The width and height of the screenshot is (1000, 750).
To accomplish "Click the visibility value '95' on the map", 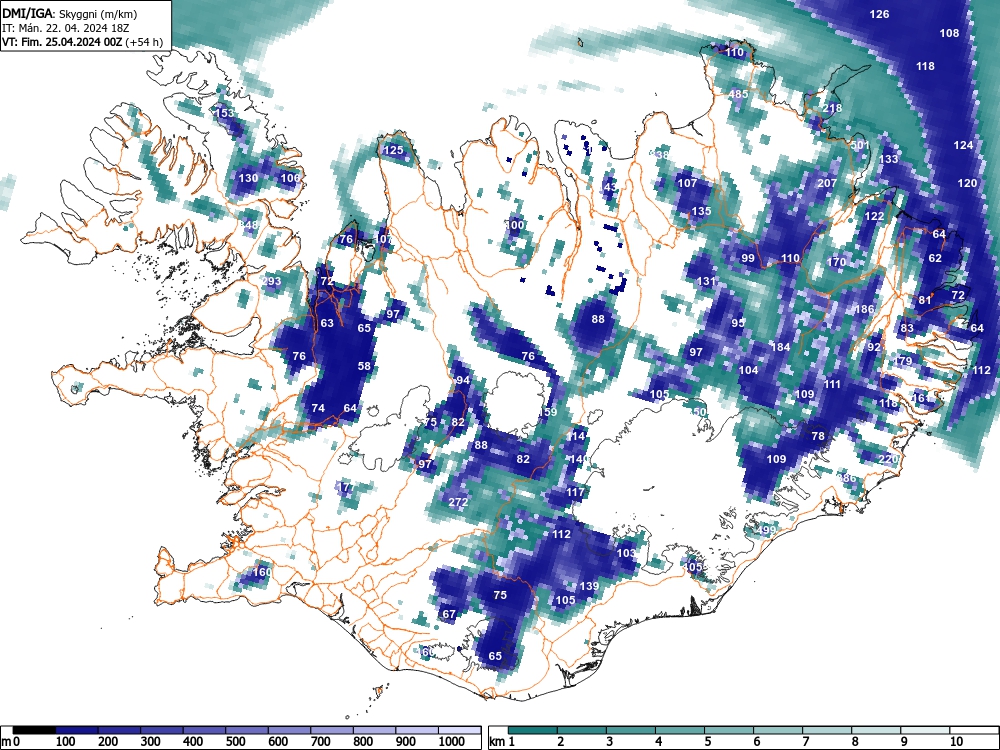I will click(738, 323).
